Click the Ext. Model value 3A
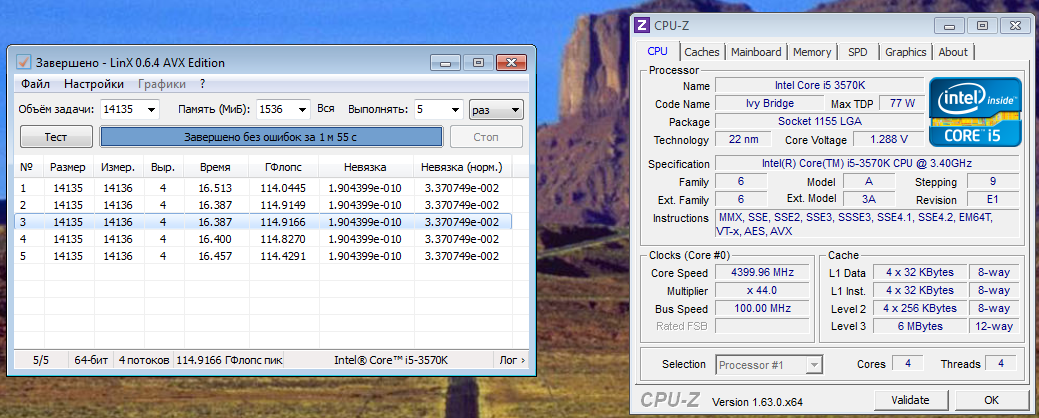The image size is (1039, 418). pyautogui.click(x=869, y=199)
